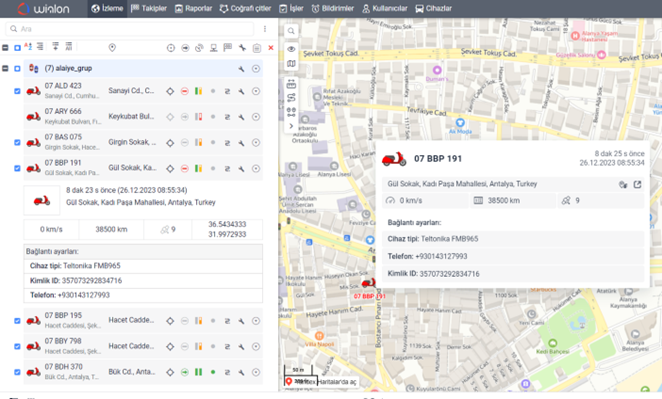Screen dimensions: 662x399
Task: Click the popup open-external link icon
Action: pyautogui.click(x=638, y=185)
